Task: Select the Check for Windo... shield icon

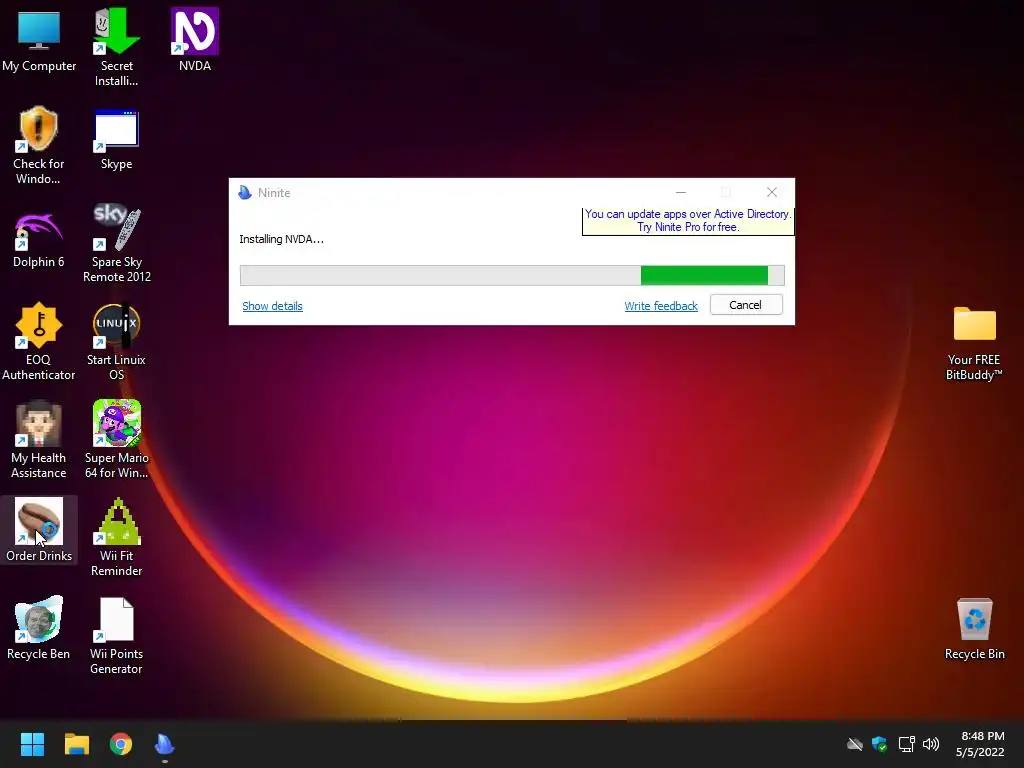Action: (39, 145)
